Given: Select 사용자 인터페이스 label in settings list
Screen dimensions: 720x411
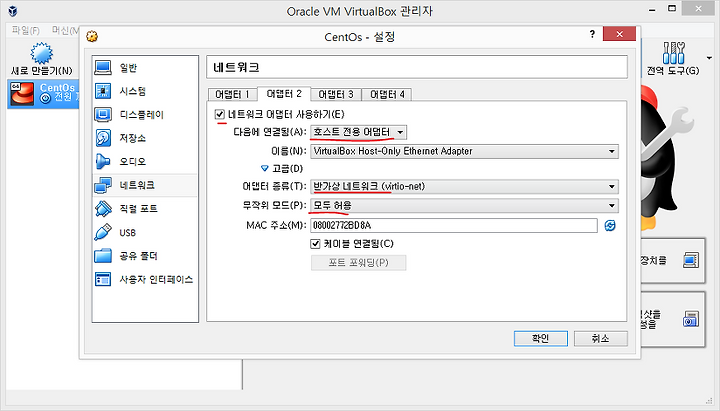Looking at the screenshot, I should coord(156,279).
